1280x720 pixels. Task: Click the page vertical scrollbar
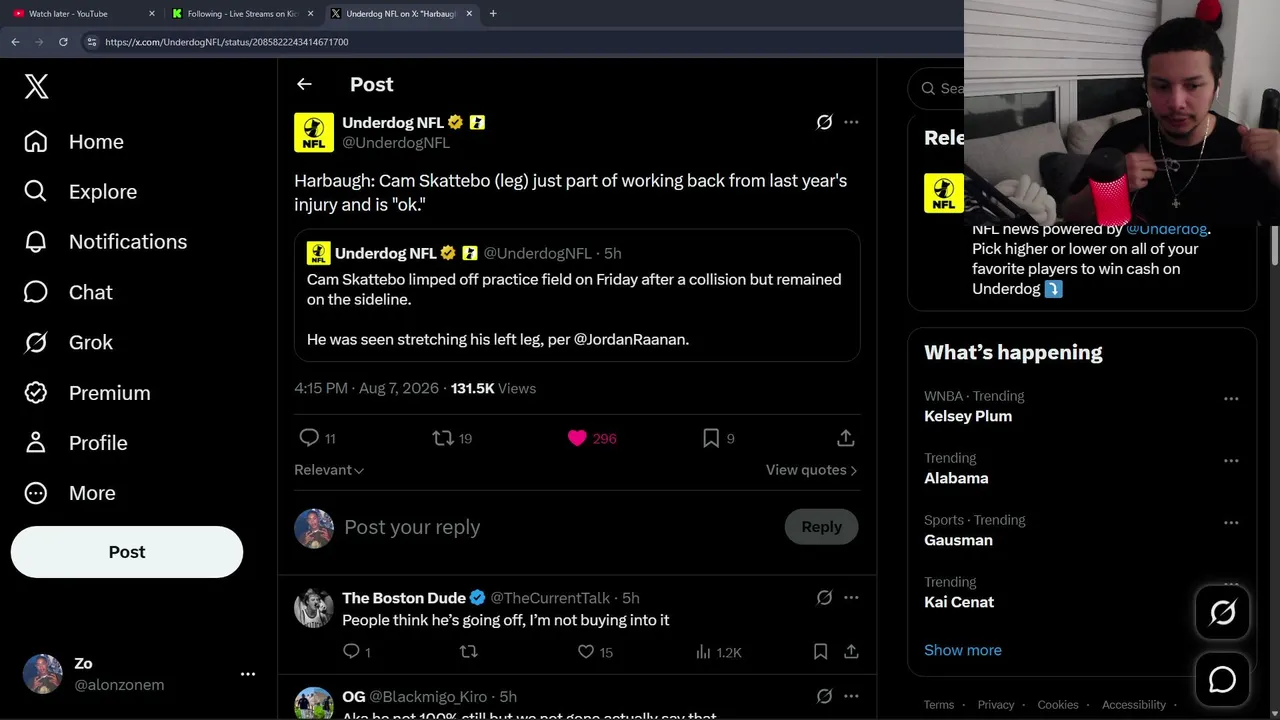(x=1274, y=245)
